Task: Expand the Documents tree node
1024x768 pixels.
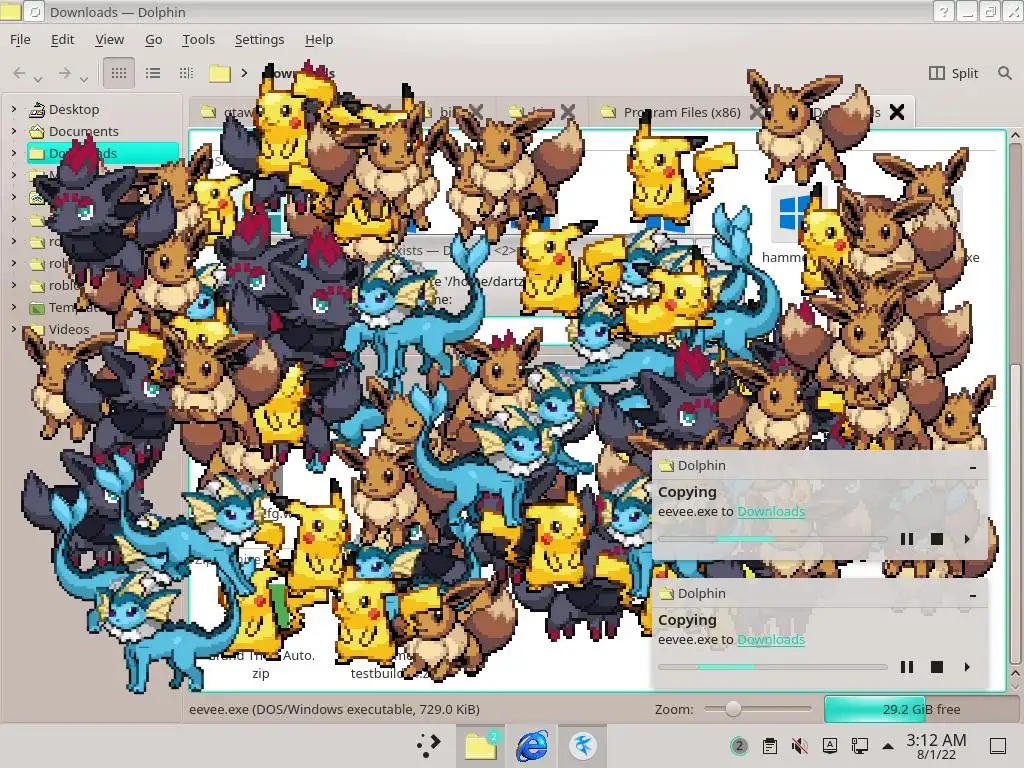Action: [x=14, y=131]
